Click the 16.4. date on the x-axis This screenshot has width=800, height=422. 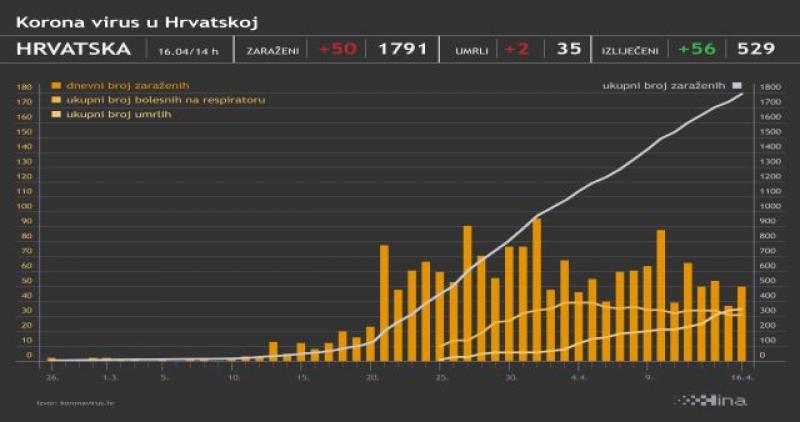[x=742, y=379]
